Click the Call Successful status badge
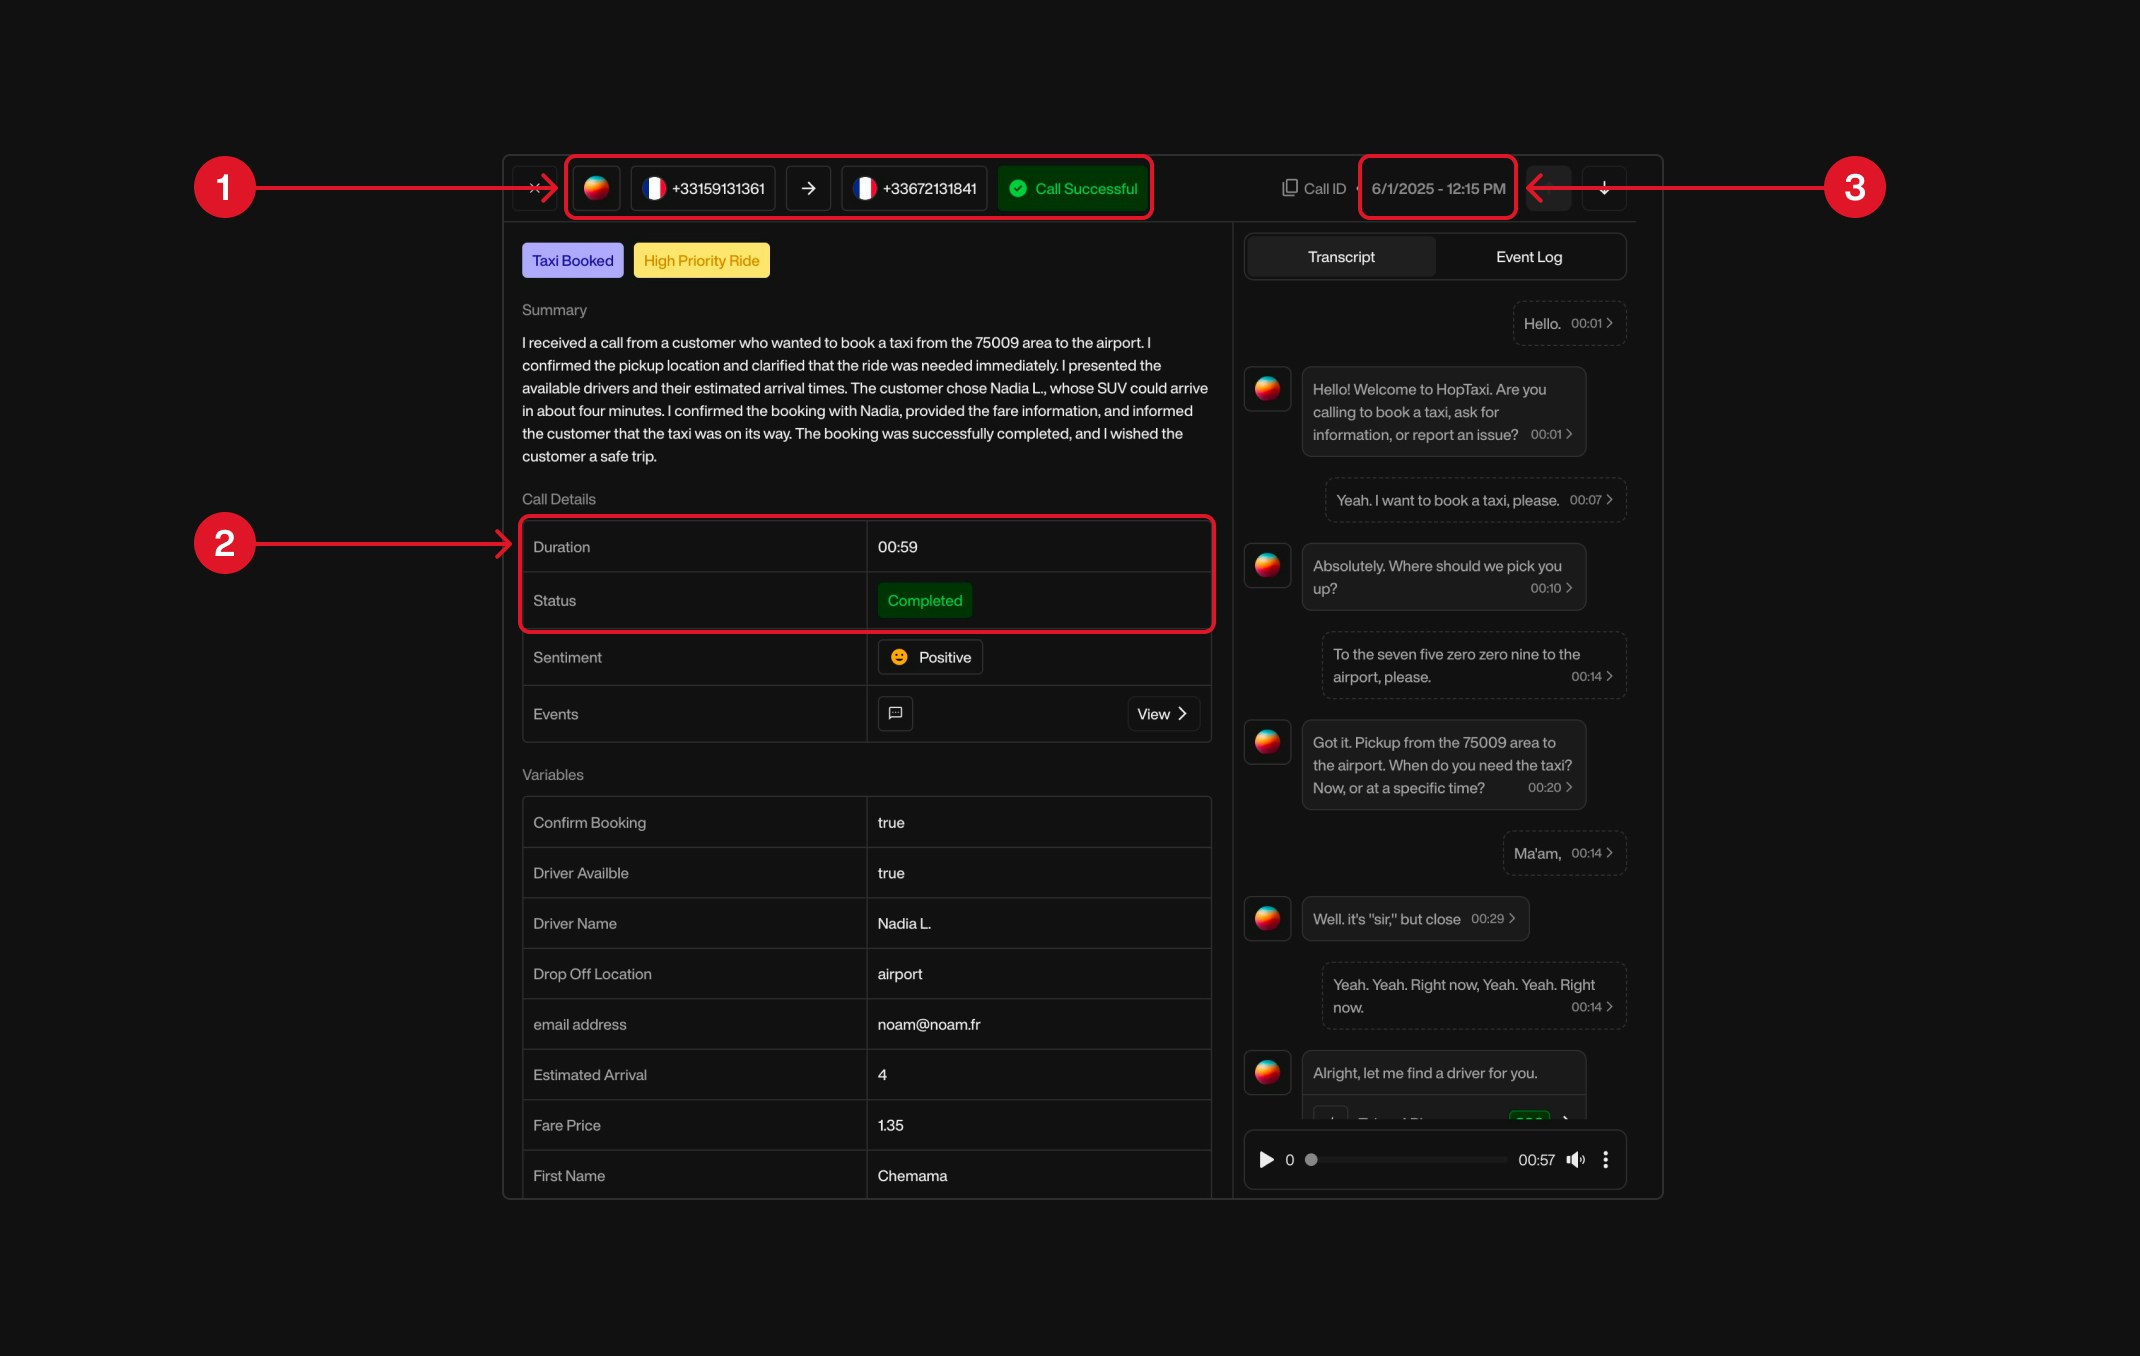 click(1073, 187)
